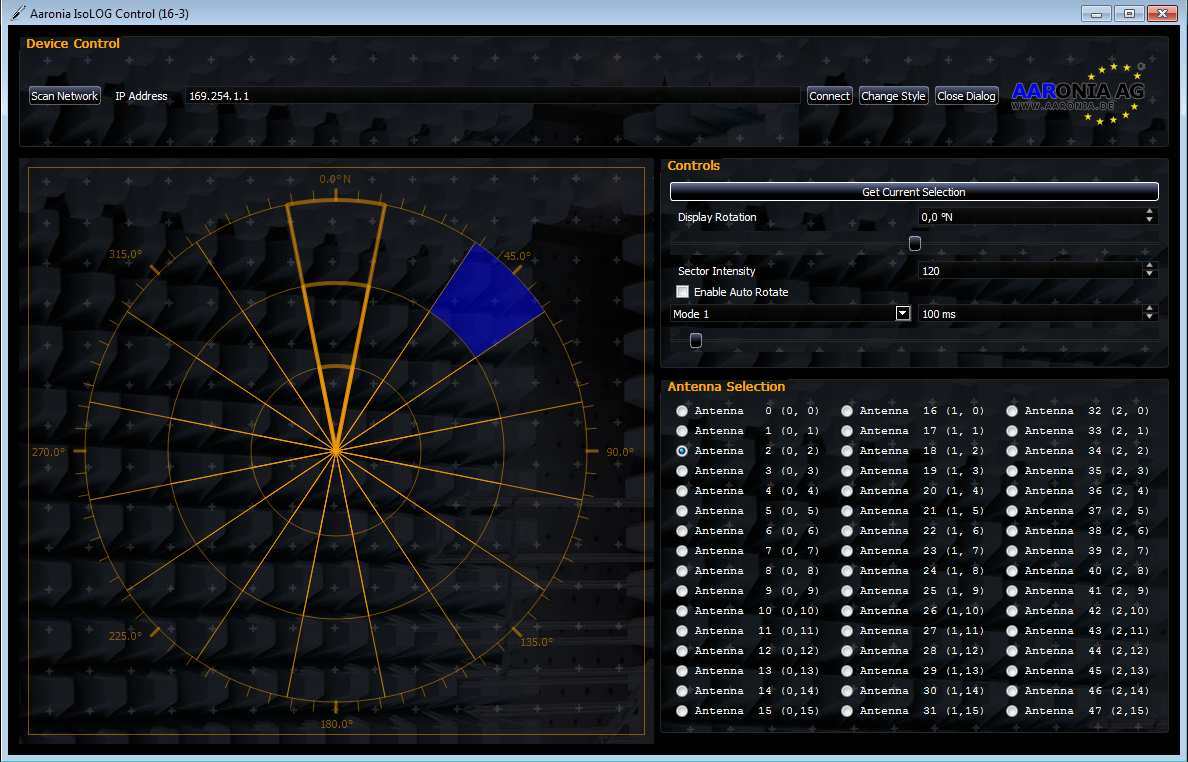The width and height of the screenshot is (1188, 762).
Task: Click the Connect button
Action: coord(829,96)
